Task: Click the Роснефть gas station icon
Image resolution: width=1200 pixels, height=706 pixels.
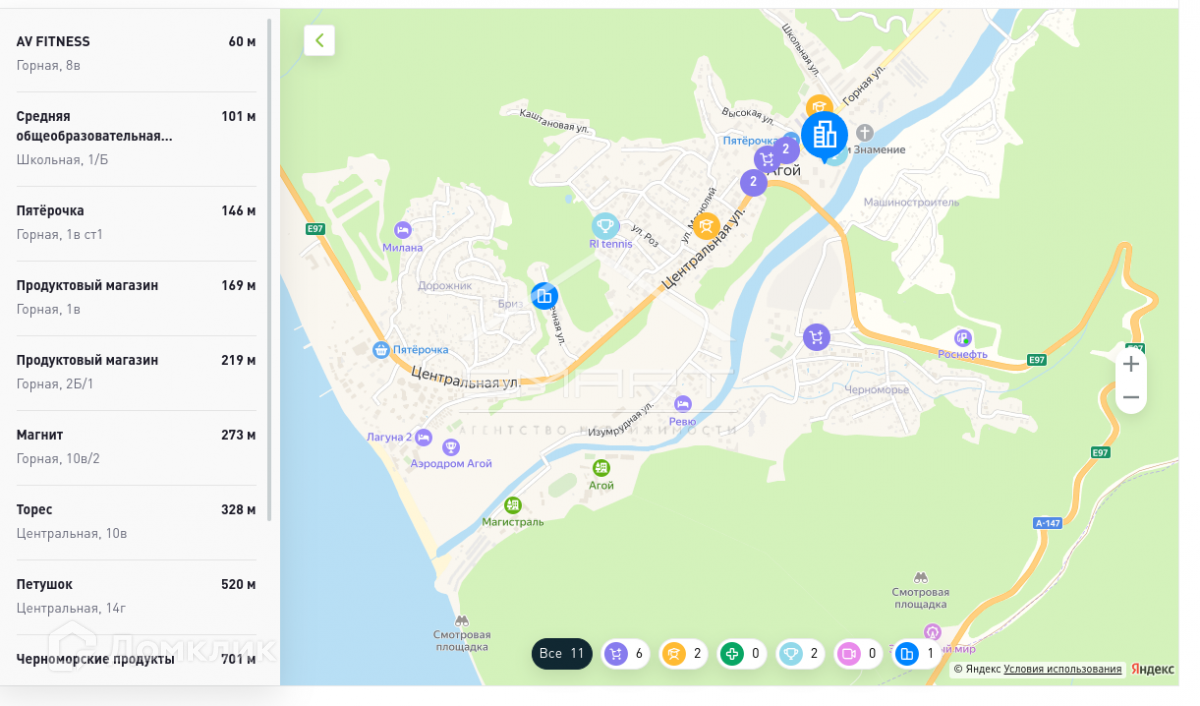Action: tap(963, 338)
